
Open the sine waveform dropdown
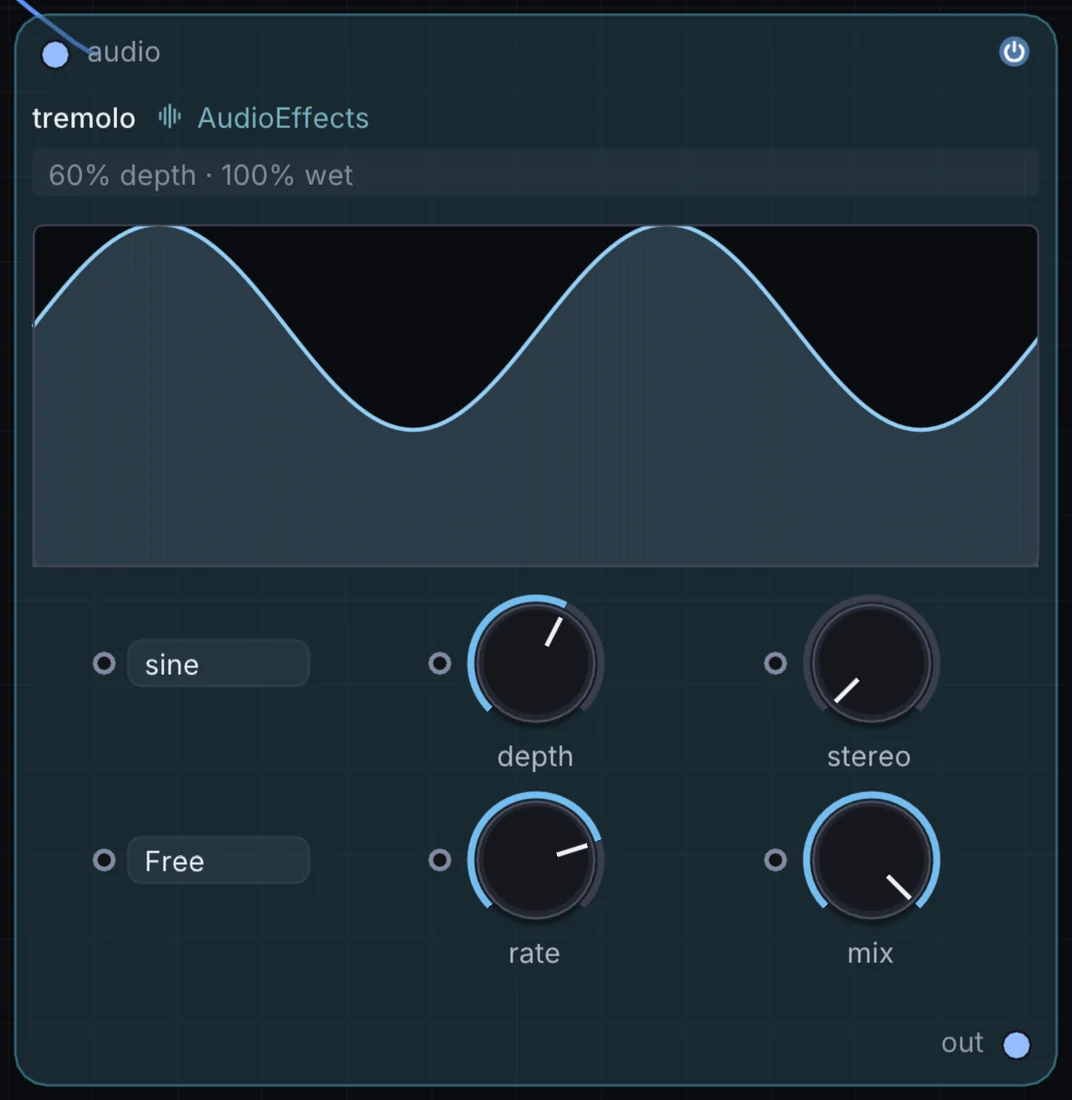(x=218, y=663)
